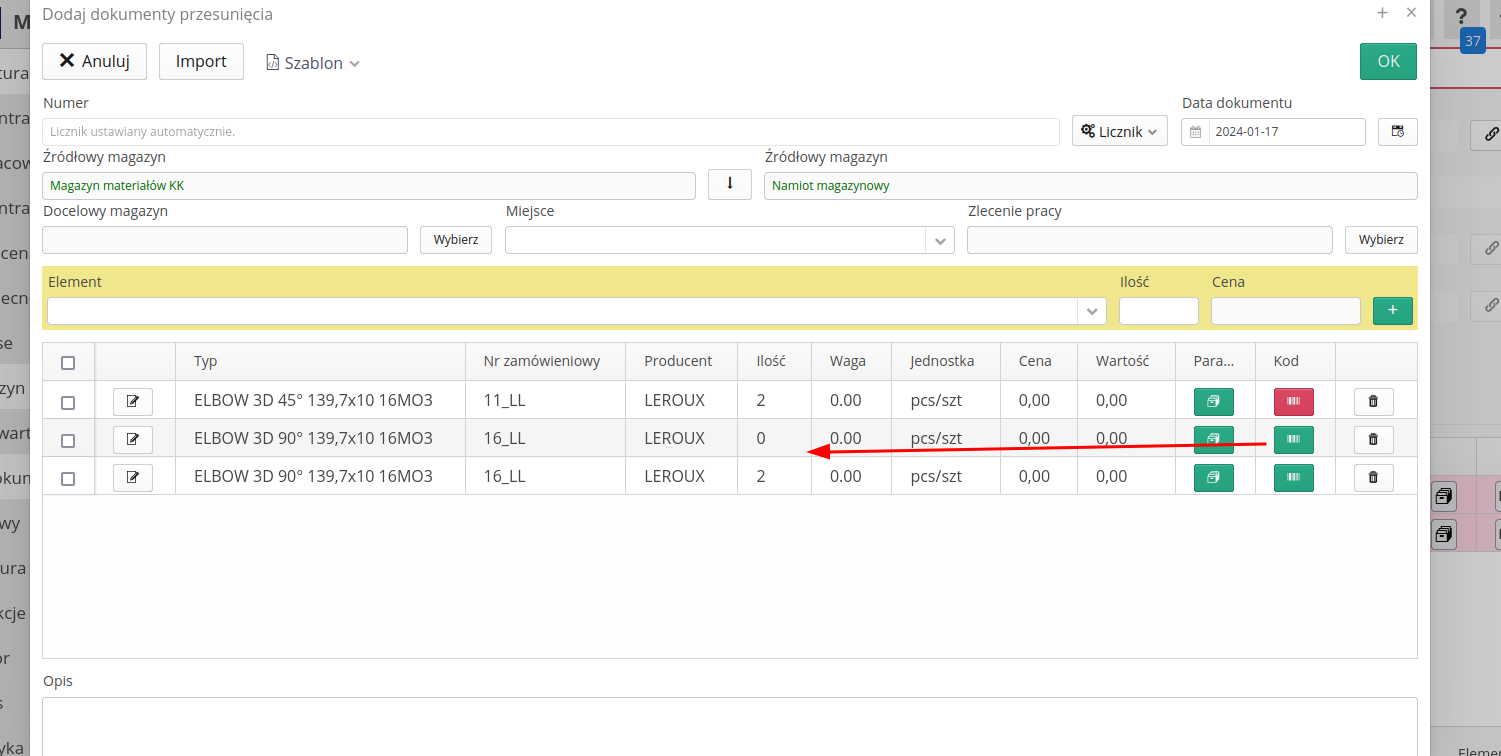Open parameters icon for the ELBOW 45° row

click(1213, 401)
